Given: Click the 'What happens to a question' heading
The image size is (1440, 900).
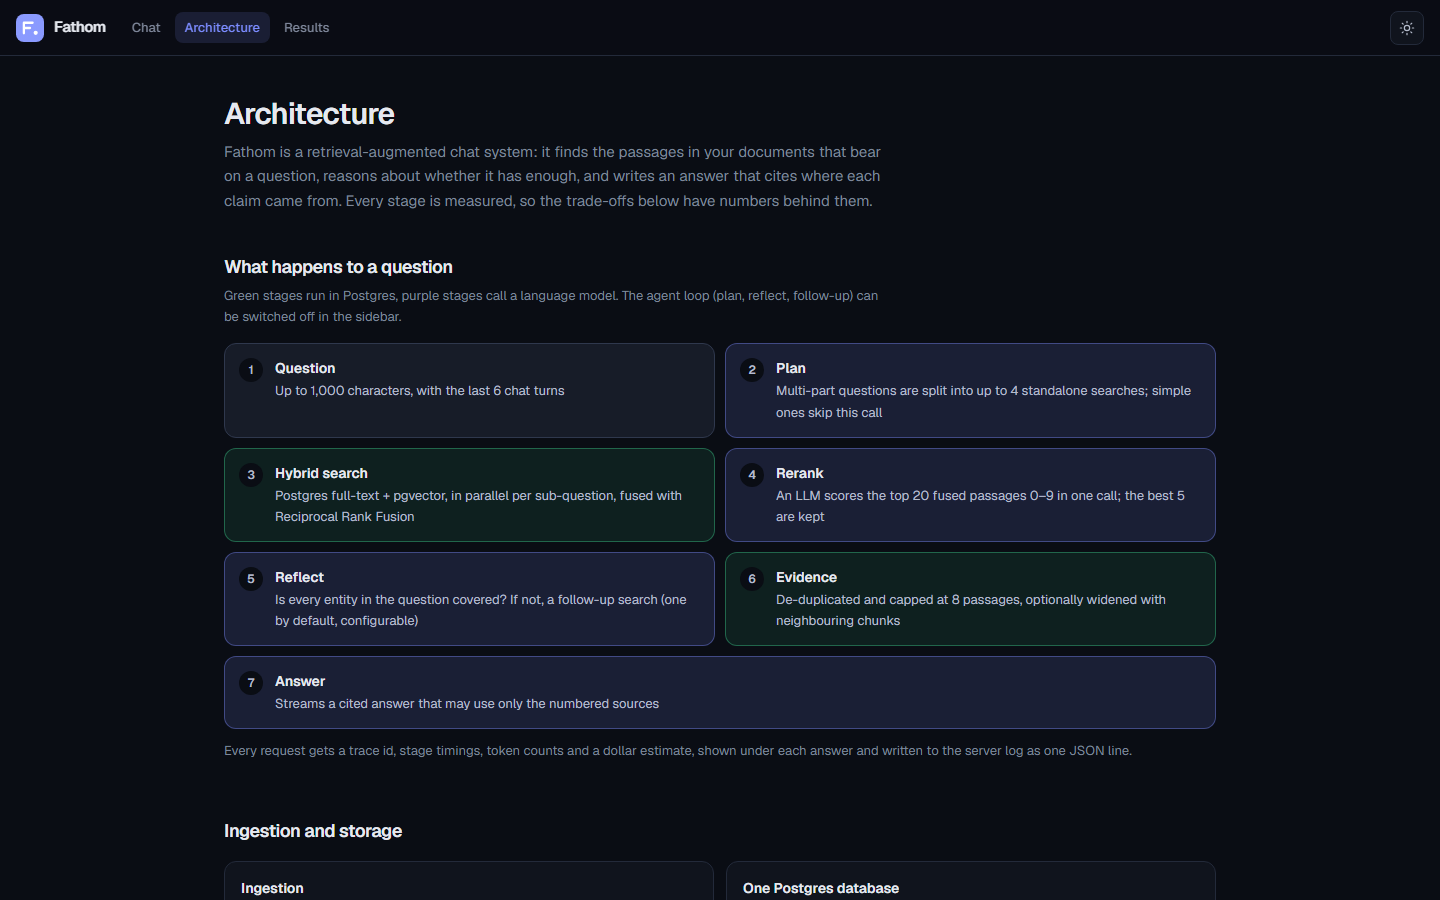Looking at the screenshot, I should [338, 267].
